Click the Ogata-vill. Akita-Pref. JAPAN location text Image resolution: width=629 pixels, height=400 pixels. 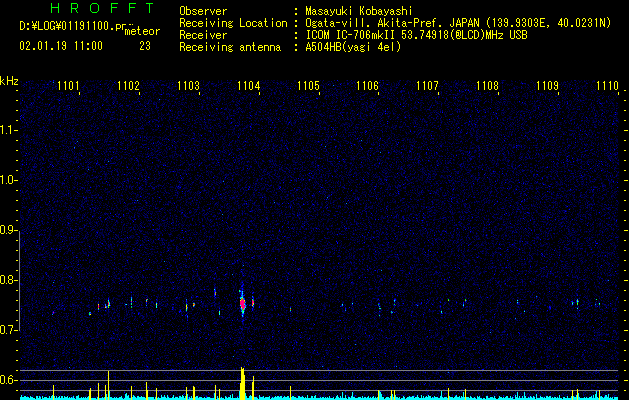point(458,23)
